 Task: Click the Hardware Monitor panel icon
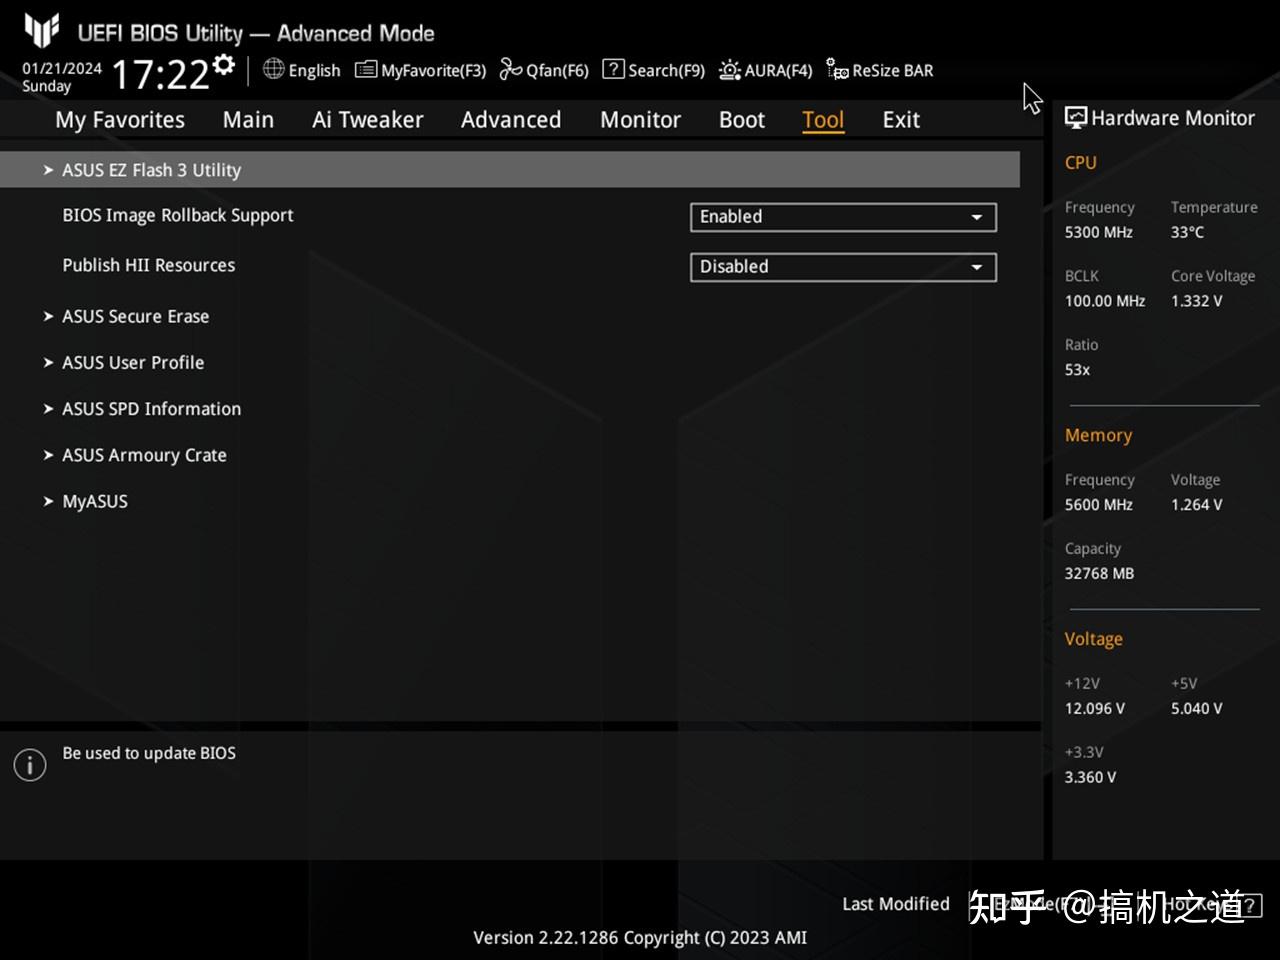click(1075, 117)
